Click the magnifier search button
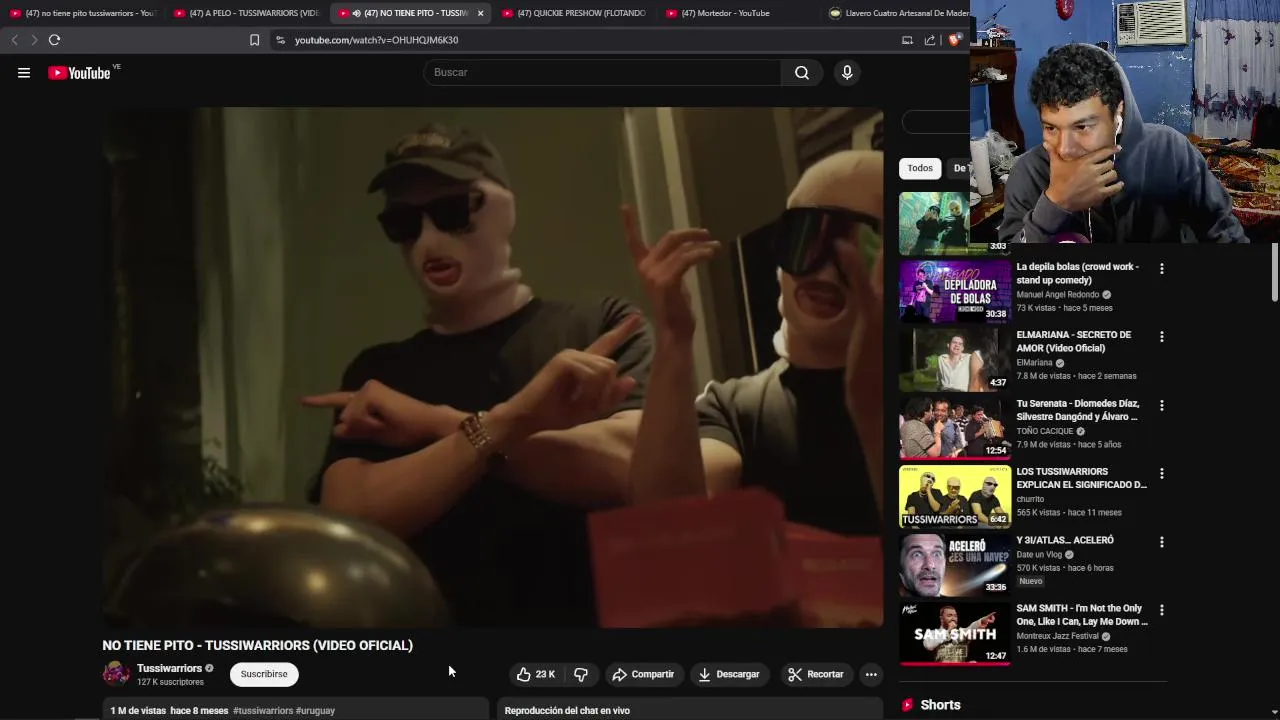 tap(802, 72)
